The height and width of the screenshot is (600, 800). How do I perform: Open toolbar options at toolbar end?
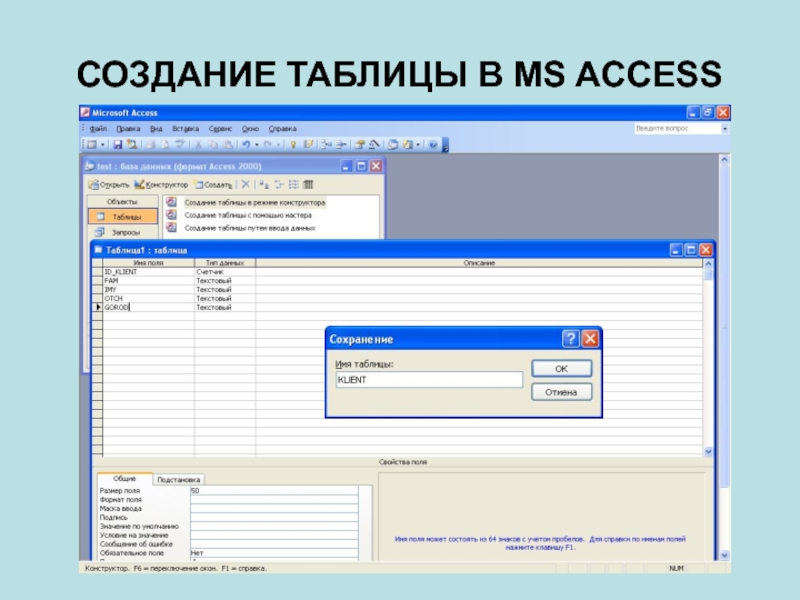pos(445,145)
